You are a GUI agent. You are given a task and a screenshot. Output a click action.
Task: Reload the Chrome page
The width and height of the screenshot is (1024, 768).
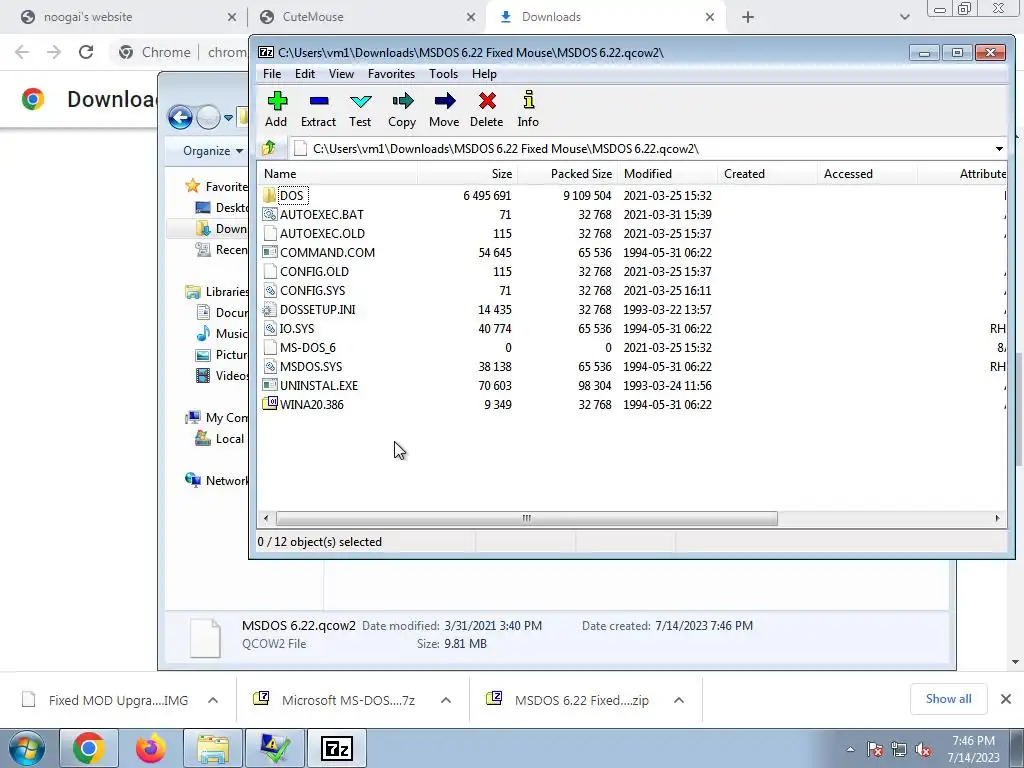(86, 52)
